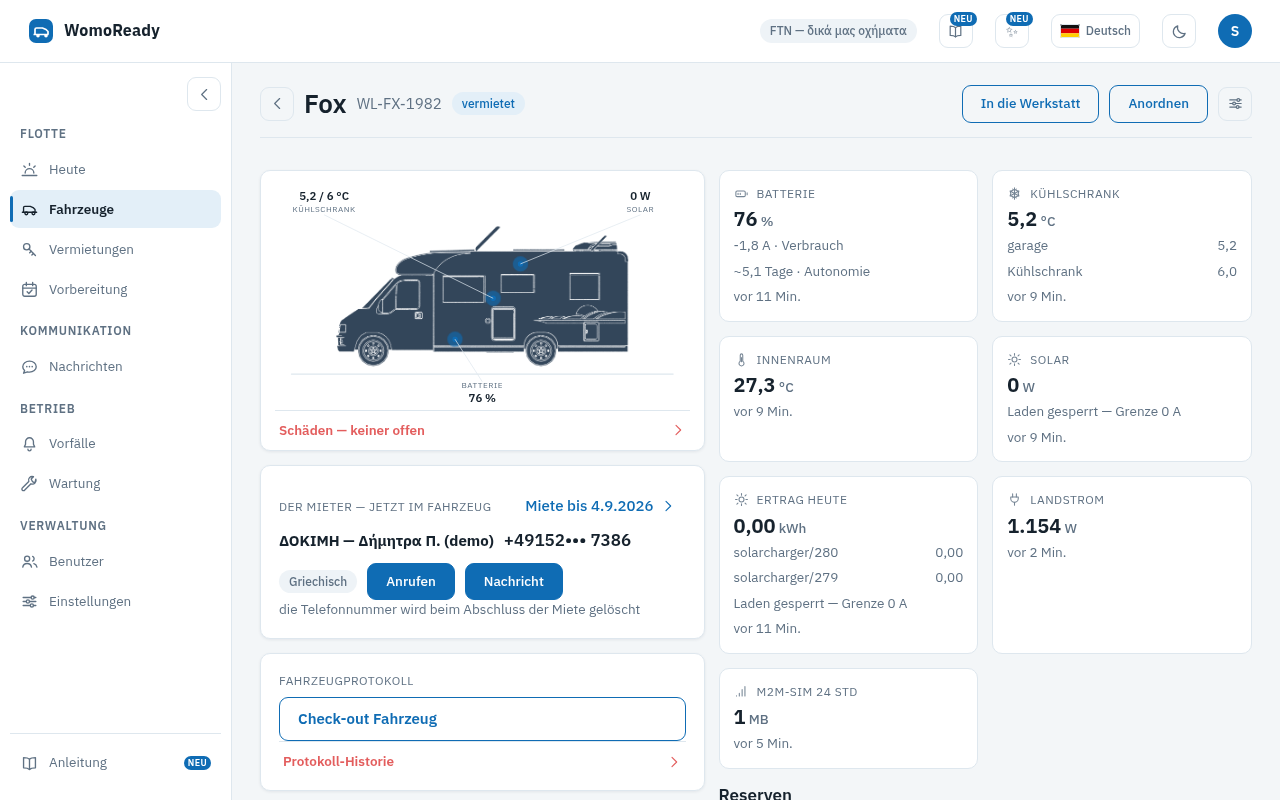Click In die Werkstatt button
The height and width of the screenshot is (800, 1280).
pos(1030,104)
